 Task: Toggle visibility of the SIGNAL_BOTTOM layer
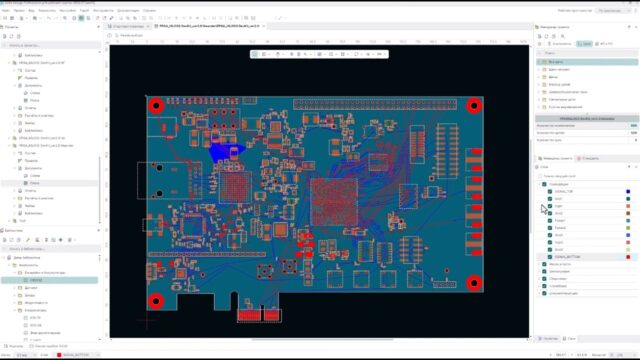pyautogui.click(x=550, y=257)
